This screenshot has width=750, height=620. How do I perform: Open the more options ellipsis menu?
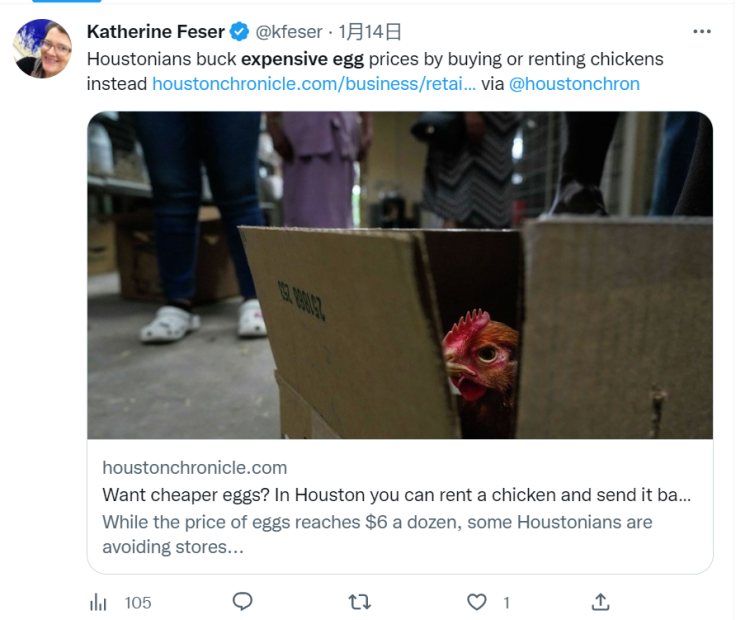click(x=702, y=32)
